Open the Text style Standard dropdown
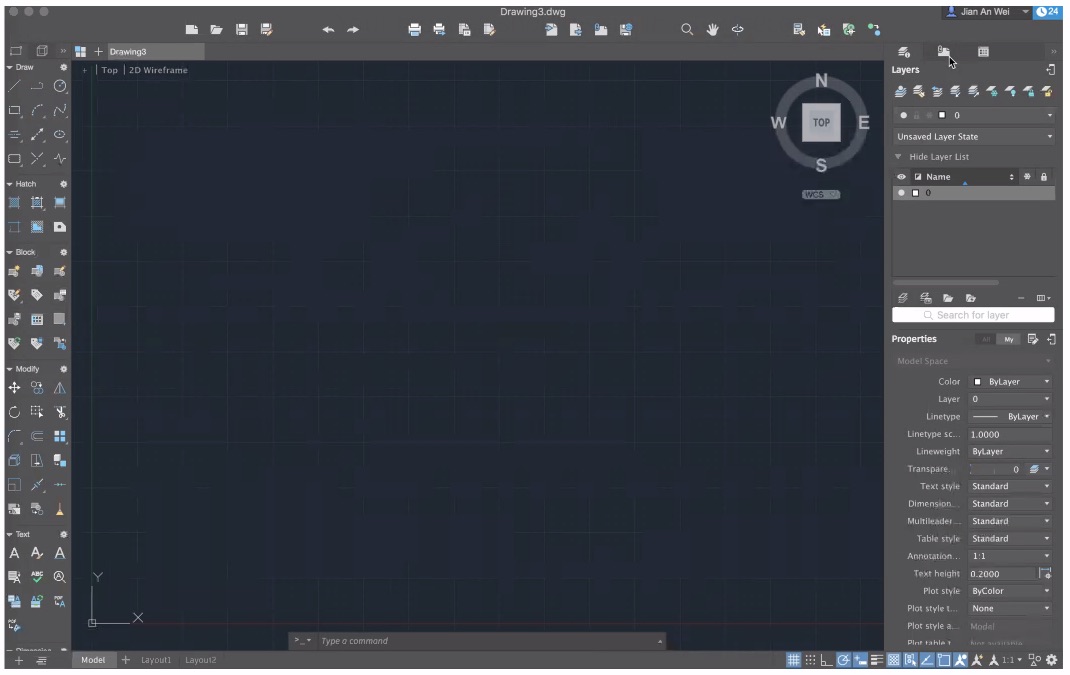This screenshot has width=1070, height=675. click(x=1011, y=486)
